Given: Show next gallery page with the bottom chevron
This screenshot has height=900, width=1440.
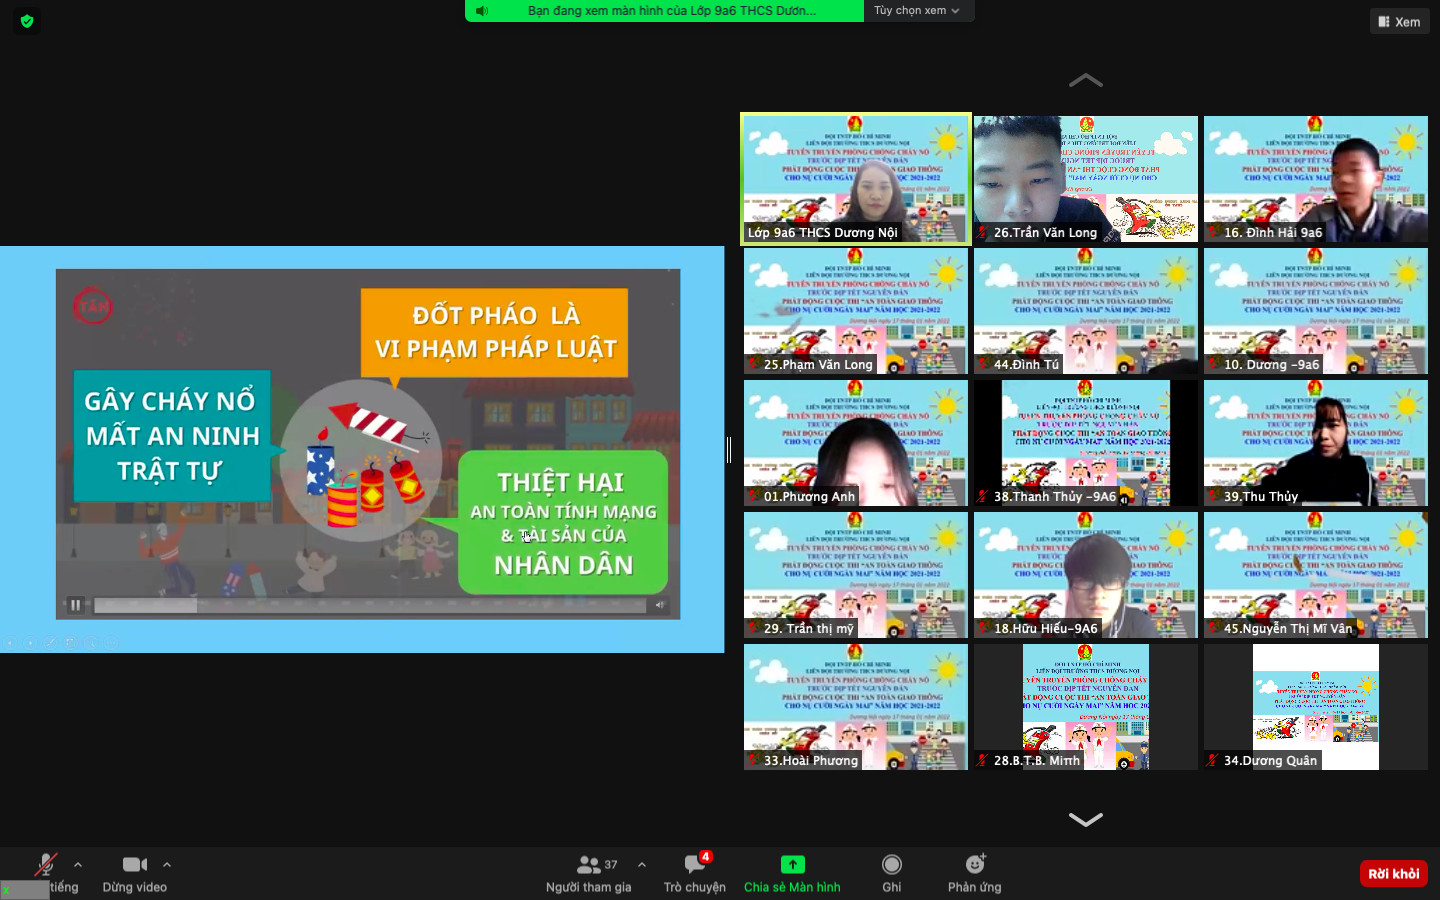Looking at the screenshot, I should point(1085,820).
